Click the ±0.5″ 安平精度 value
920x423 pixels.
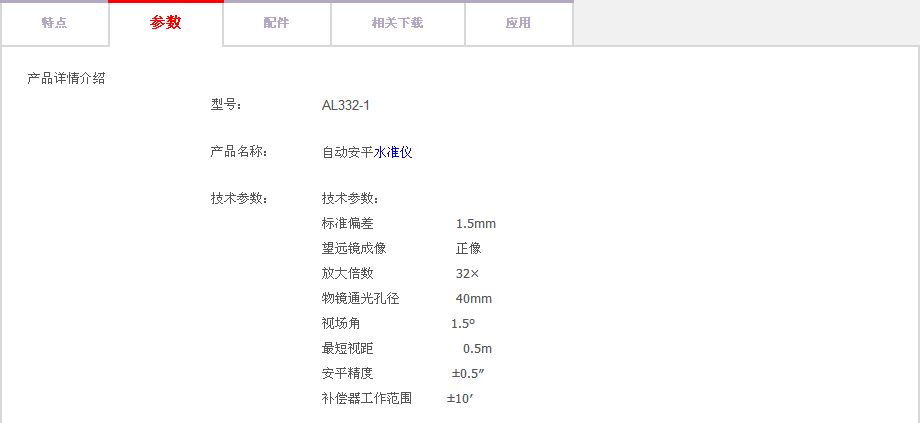tap(468, 373)
